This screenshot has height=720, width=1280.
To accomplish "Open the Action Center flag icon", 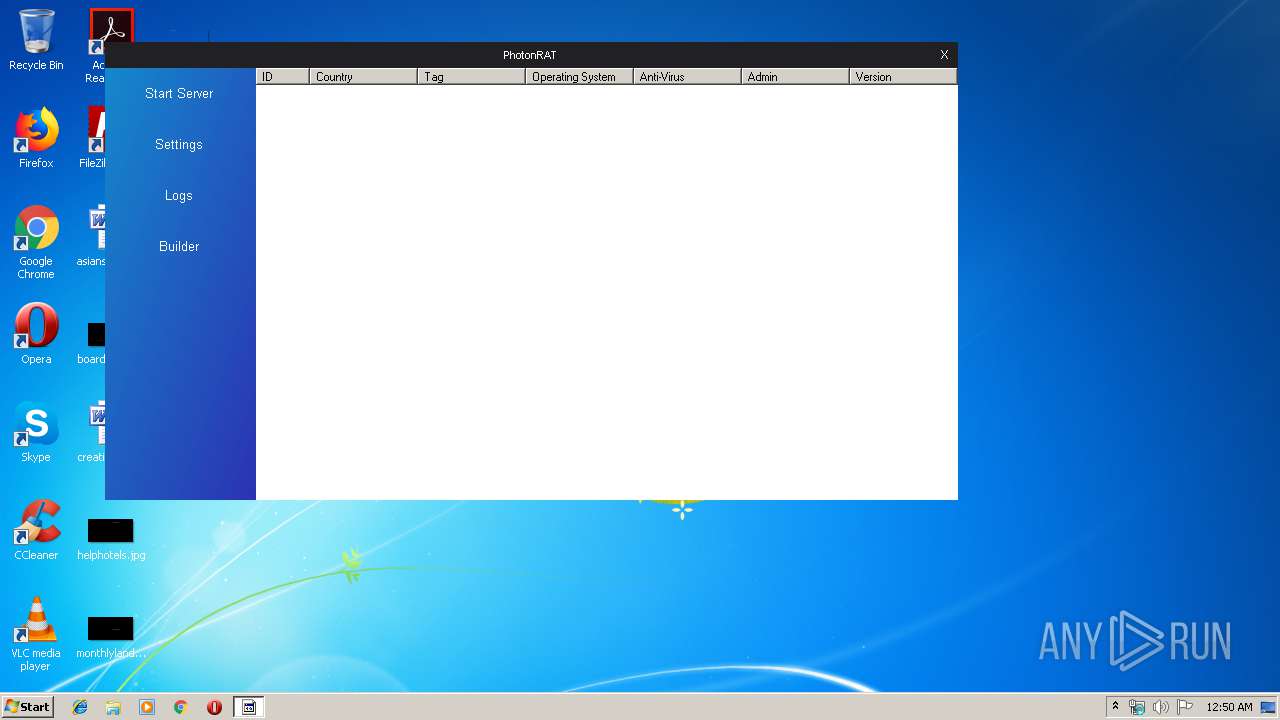I will [1185, 707].
